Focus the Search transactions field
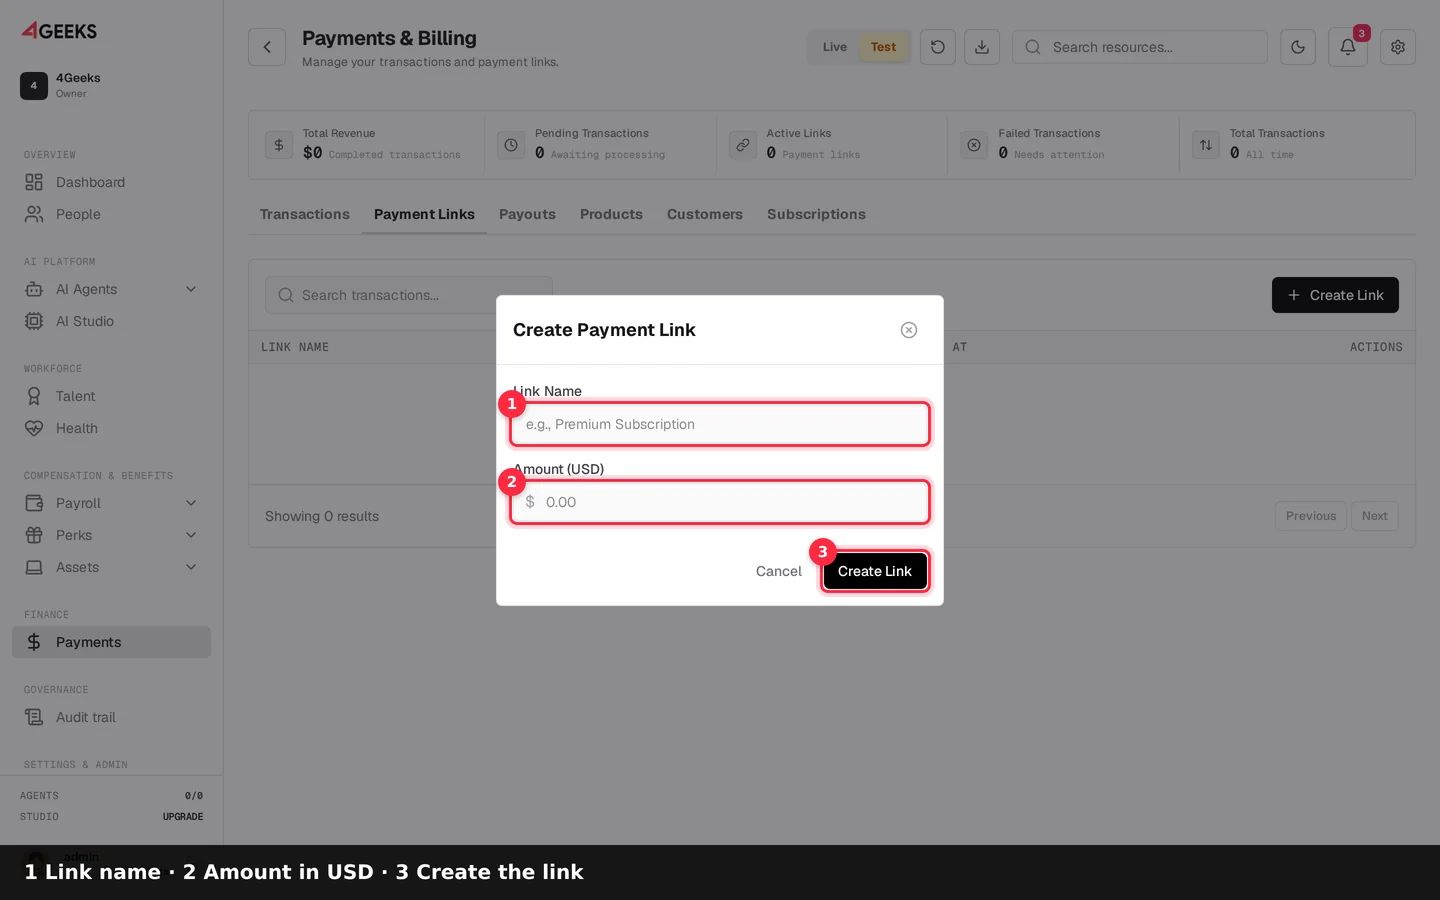Screen dimensions: 1440x900 (409, 295)
